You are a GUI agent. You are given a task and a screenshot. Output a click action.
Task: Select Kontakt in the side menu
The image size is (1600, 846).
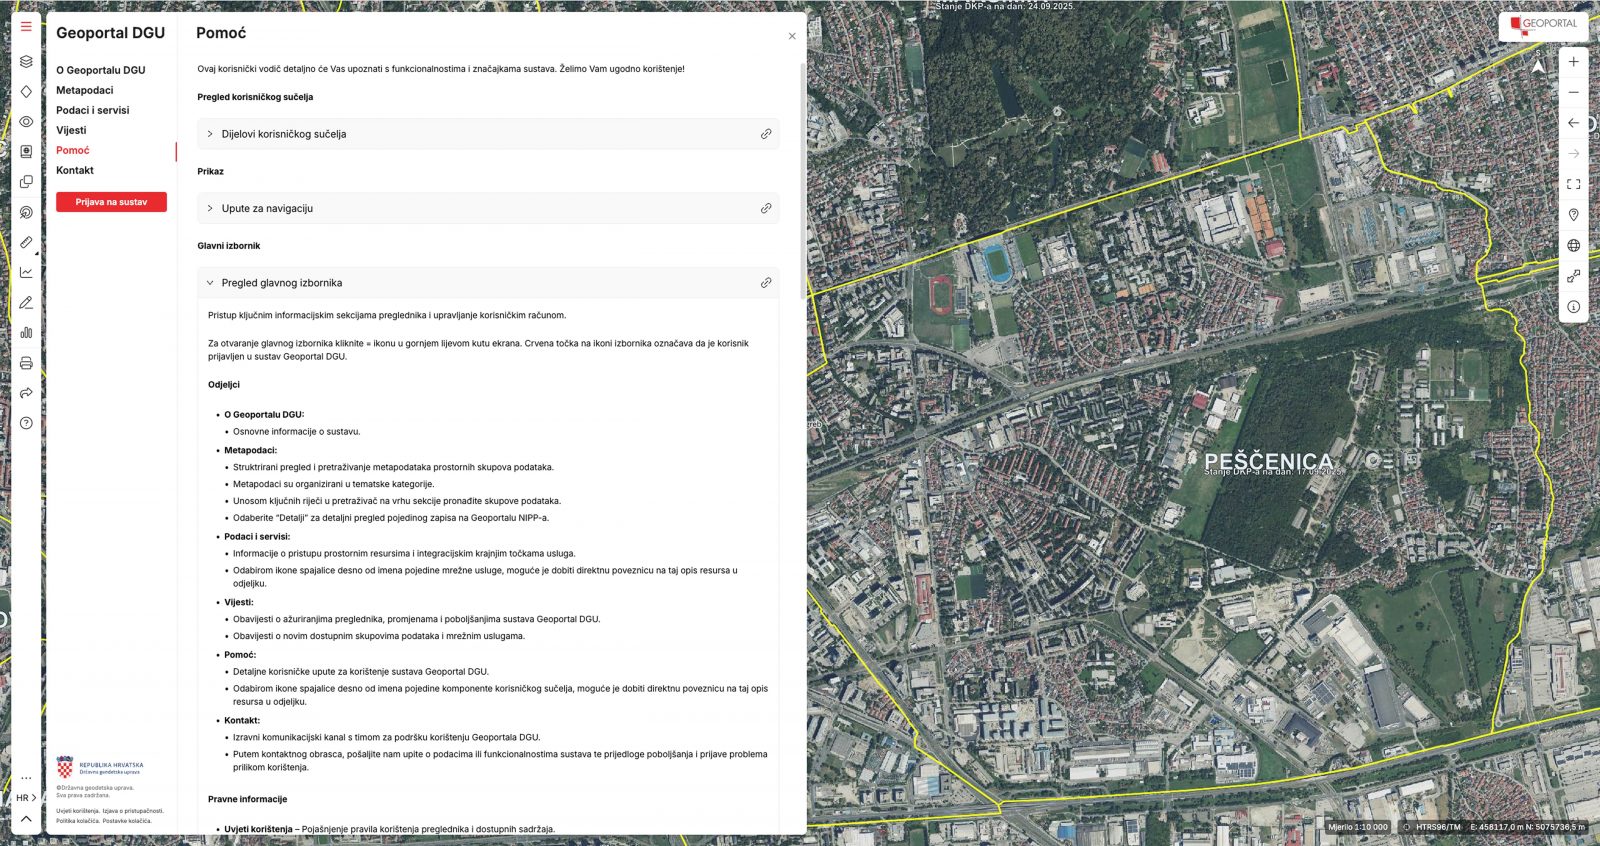point(75,170)
